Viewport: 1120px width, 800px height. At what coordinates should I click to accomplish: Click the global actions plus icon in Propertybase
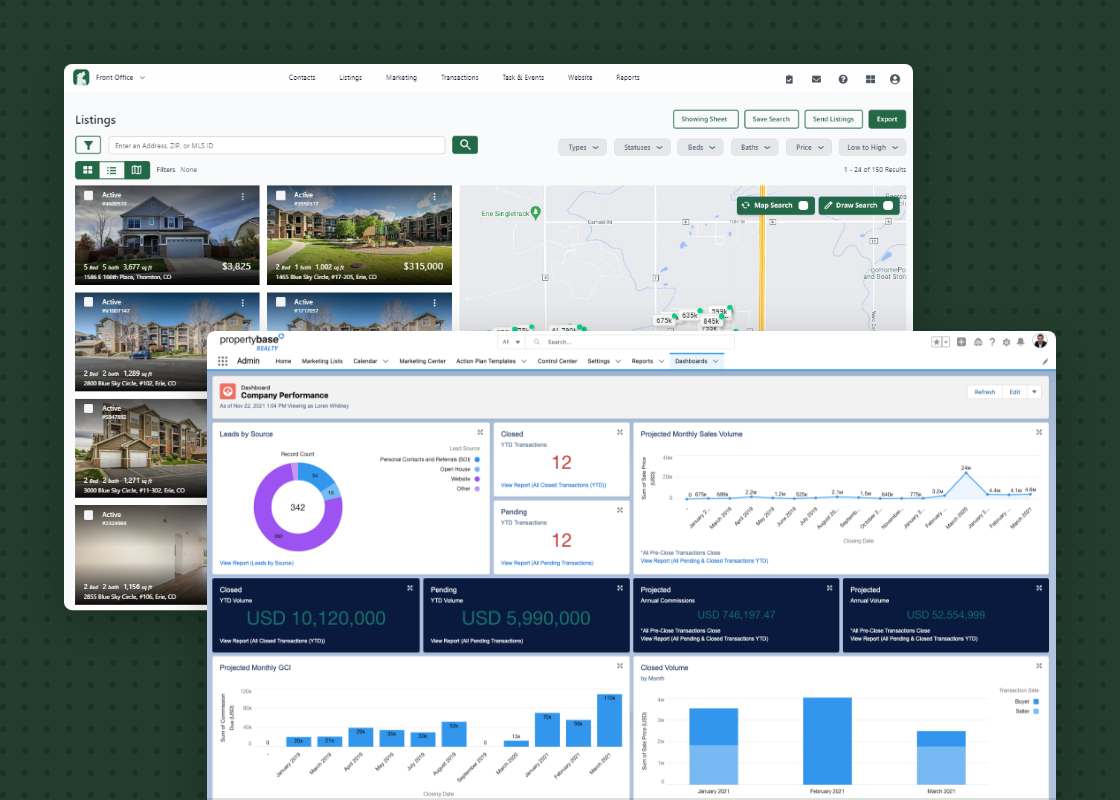click(x=961, y=342)
